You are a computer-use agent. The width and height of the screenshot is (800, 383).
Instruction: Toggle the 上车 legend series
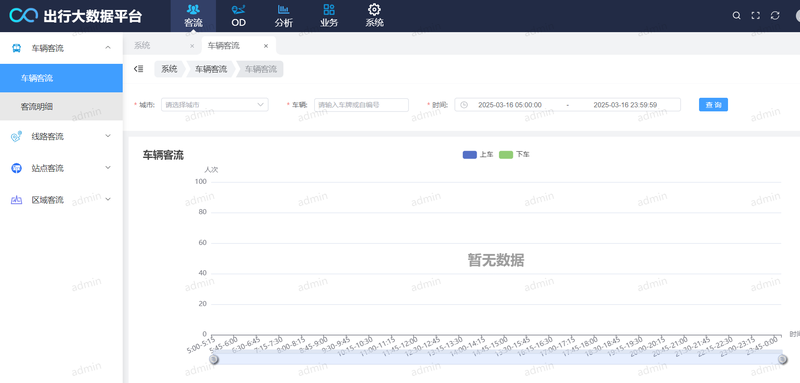478,155
